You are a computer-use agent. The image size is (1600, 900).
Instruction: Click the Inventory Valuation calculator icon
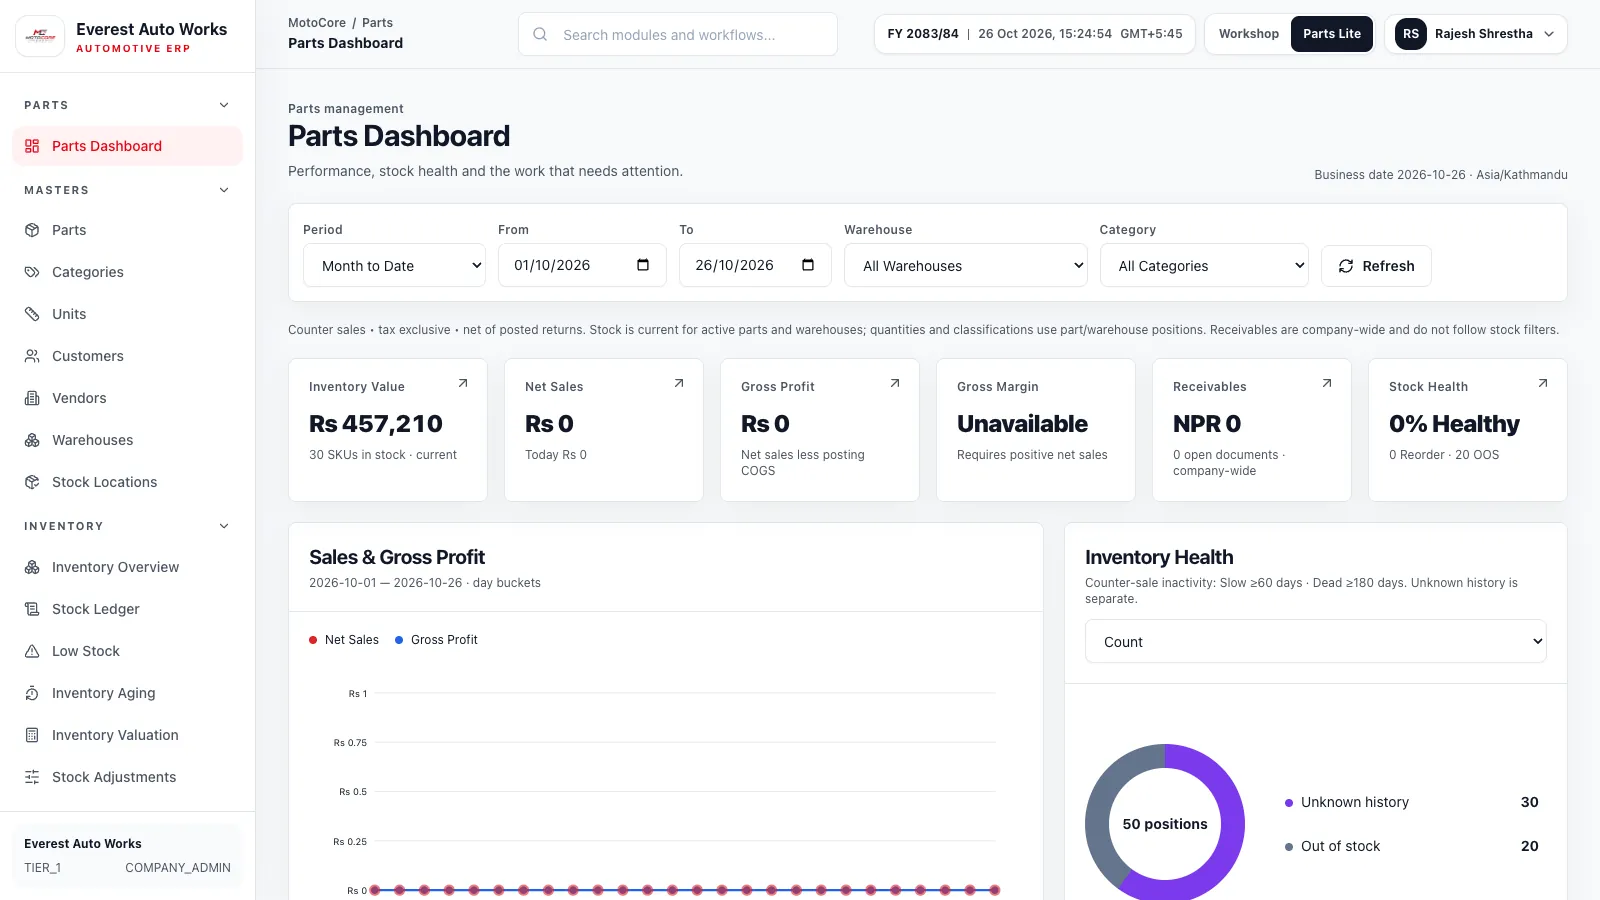coord(32,735)
